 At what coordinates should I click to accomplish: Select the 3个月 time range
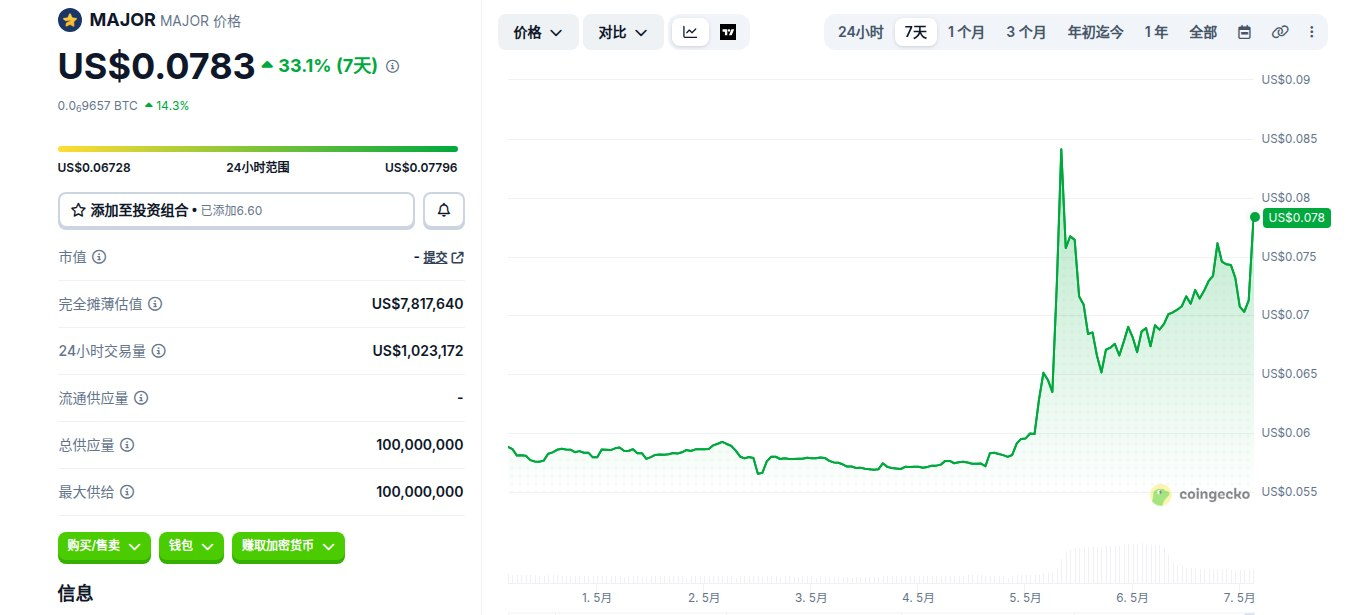(x=1027, y=32)
